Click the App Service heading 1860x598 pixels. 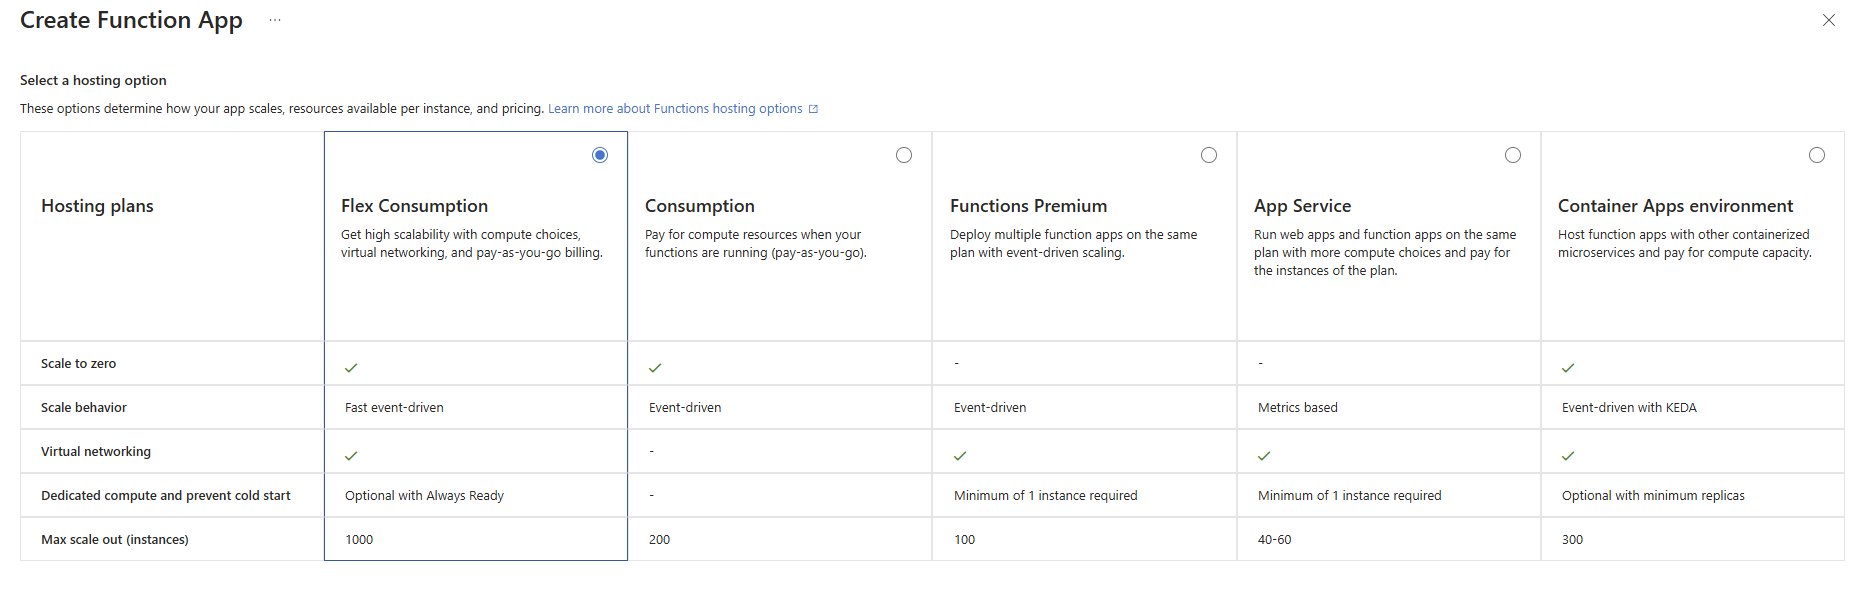click(x=1302, y=206)
